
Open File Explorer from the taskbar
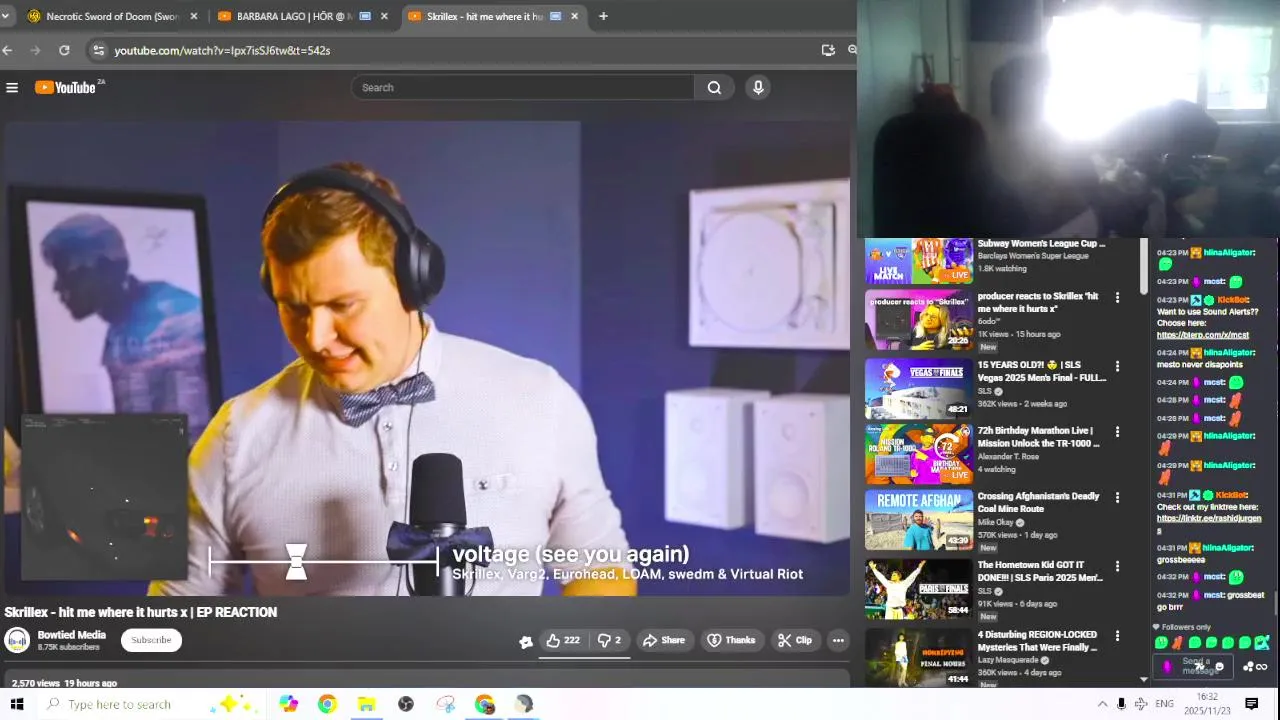(x=366, y=704)
